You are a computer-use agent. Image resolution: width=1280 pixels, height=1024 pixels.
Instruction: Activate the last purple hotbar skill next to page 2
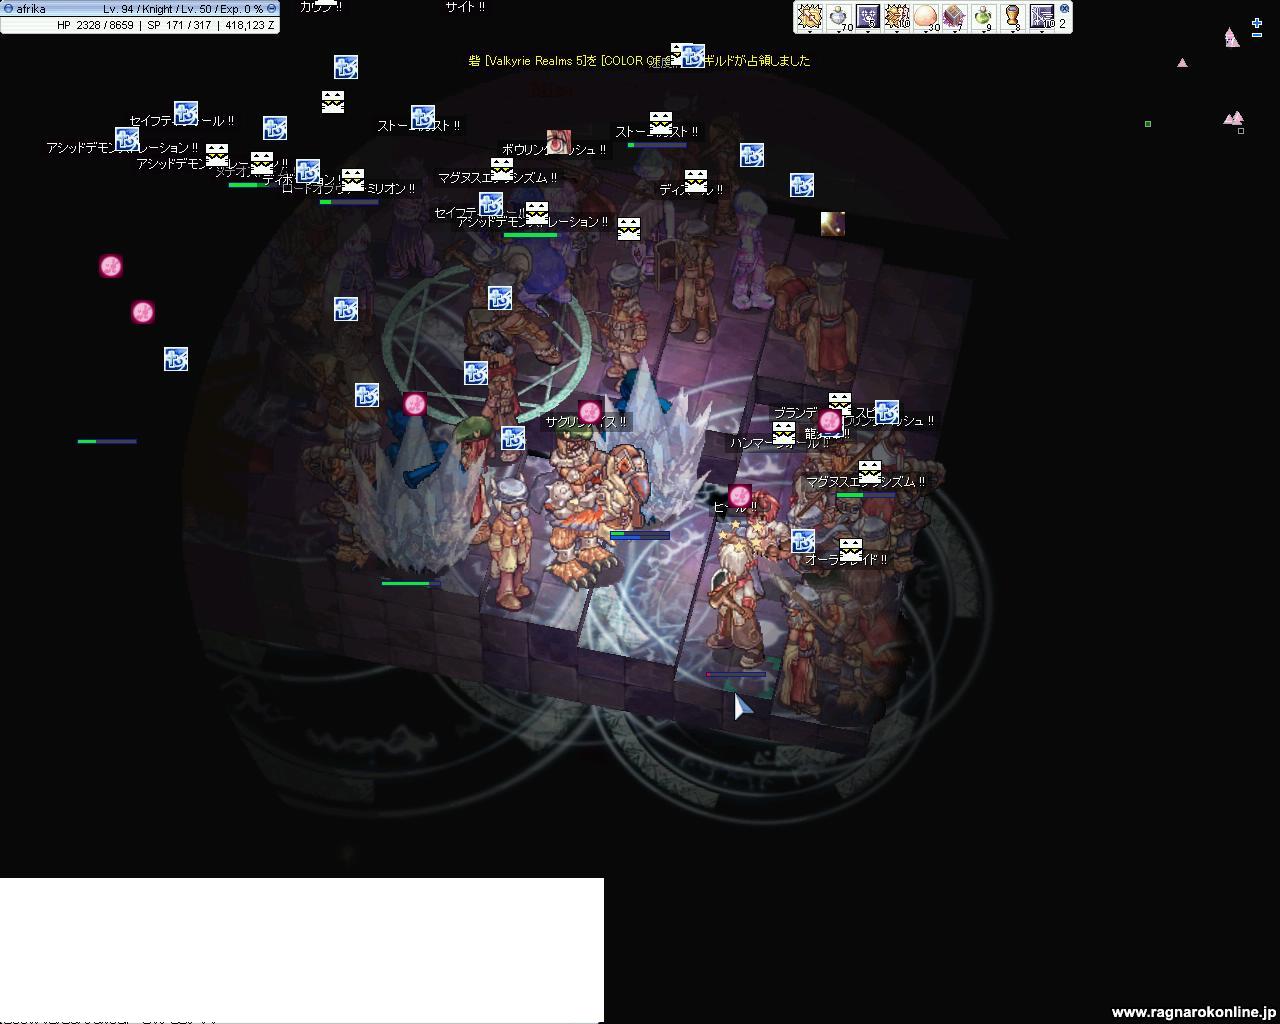1042,16
